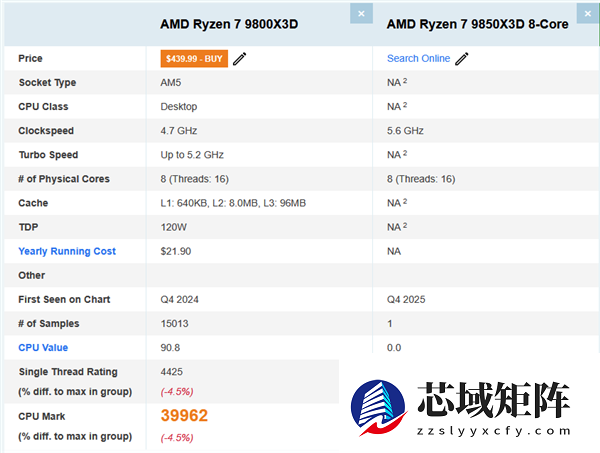Click the Q4 2024 first seen value
The image size is (600, 453).
click(179, 300)
